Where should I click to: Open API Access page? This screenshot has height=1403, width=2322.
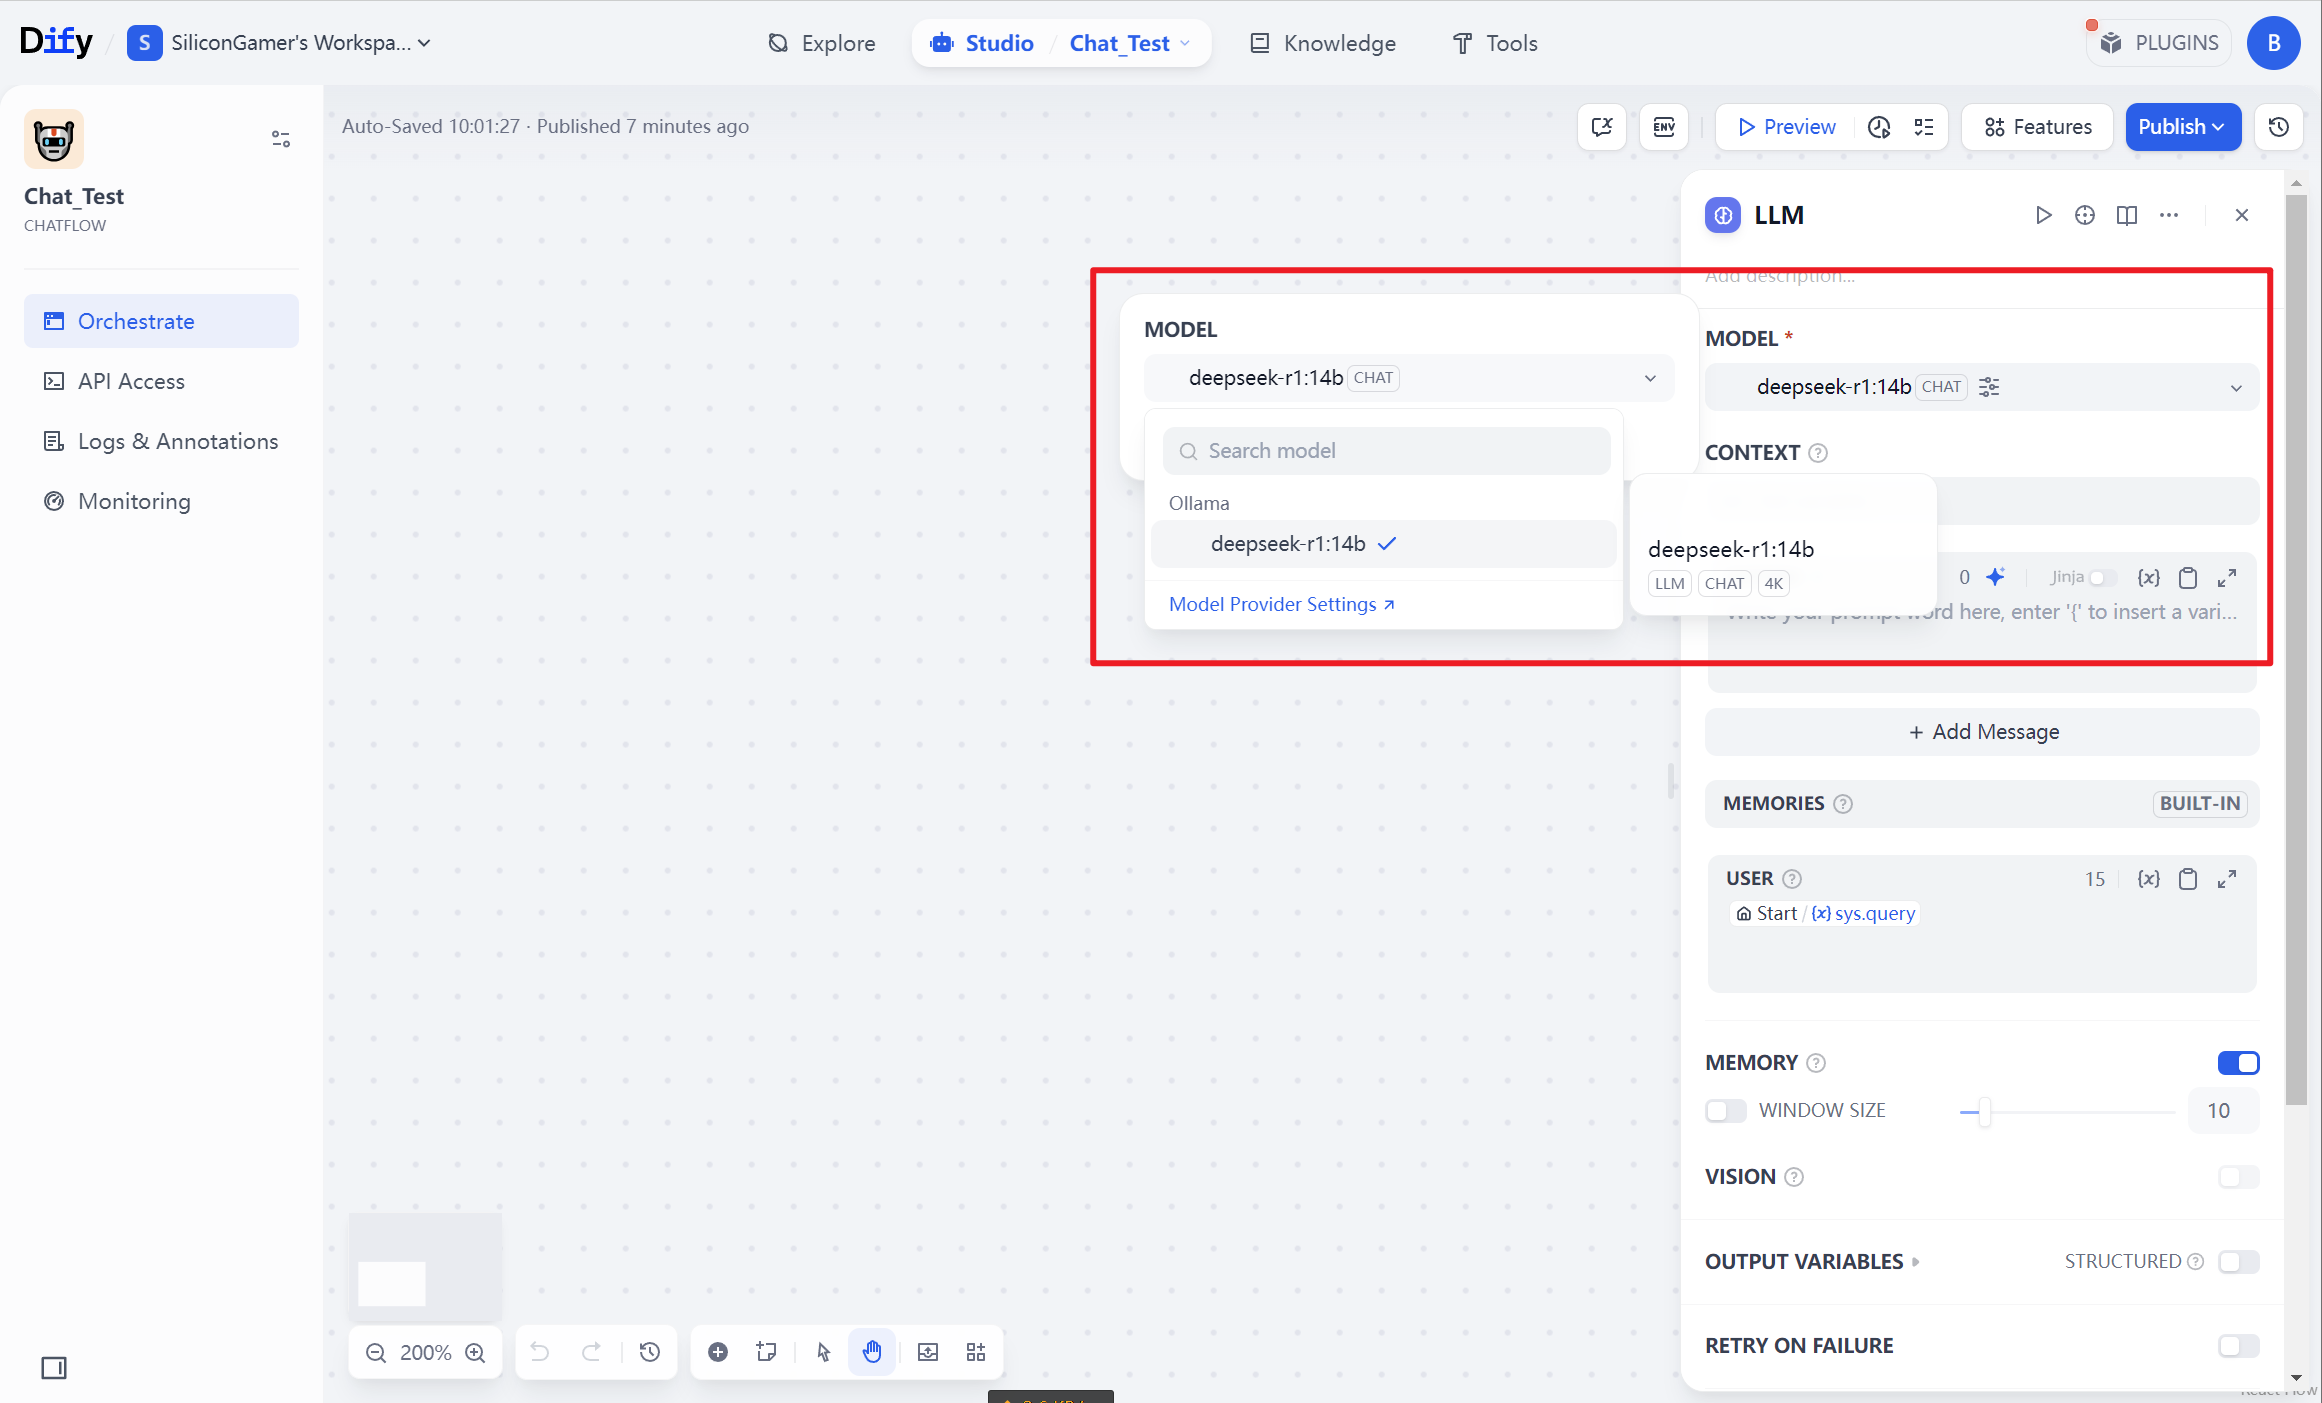pos(161,381)
